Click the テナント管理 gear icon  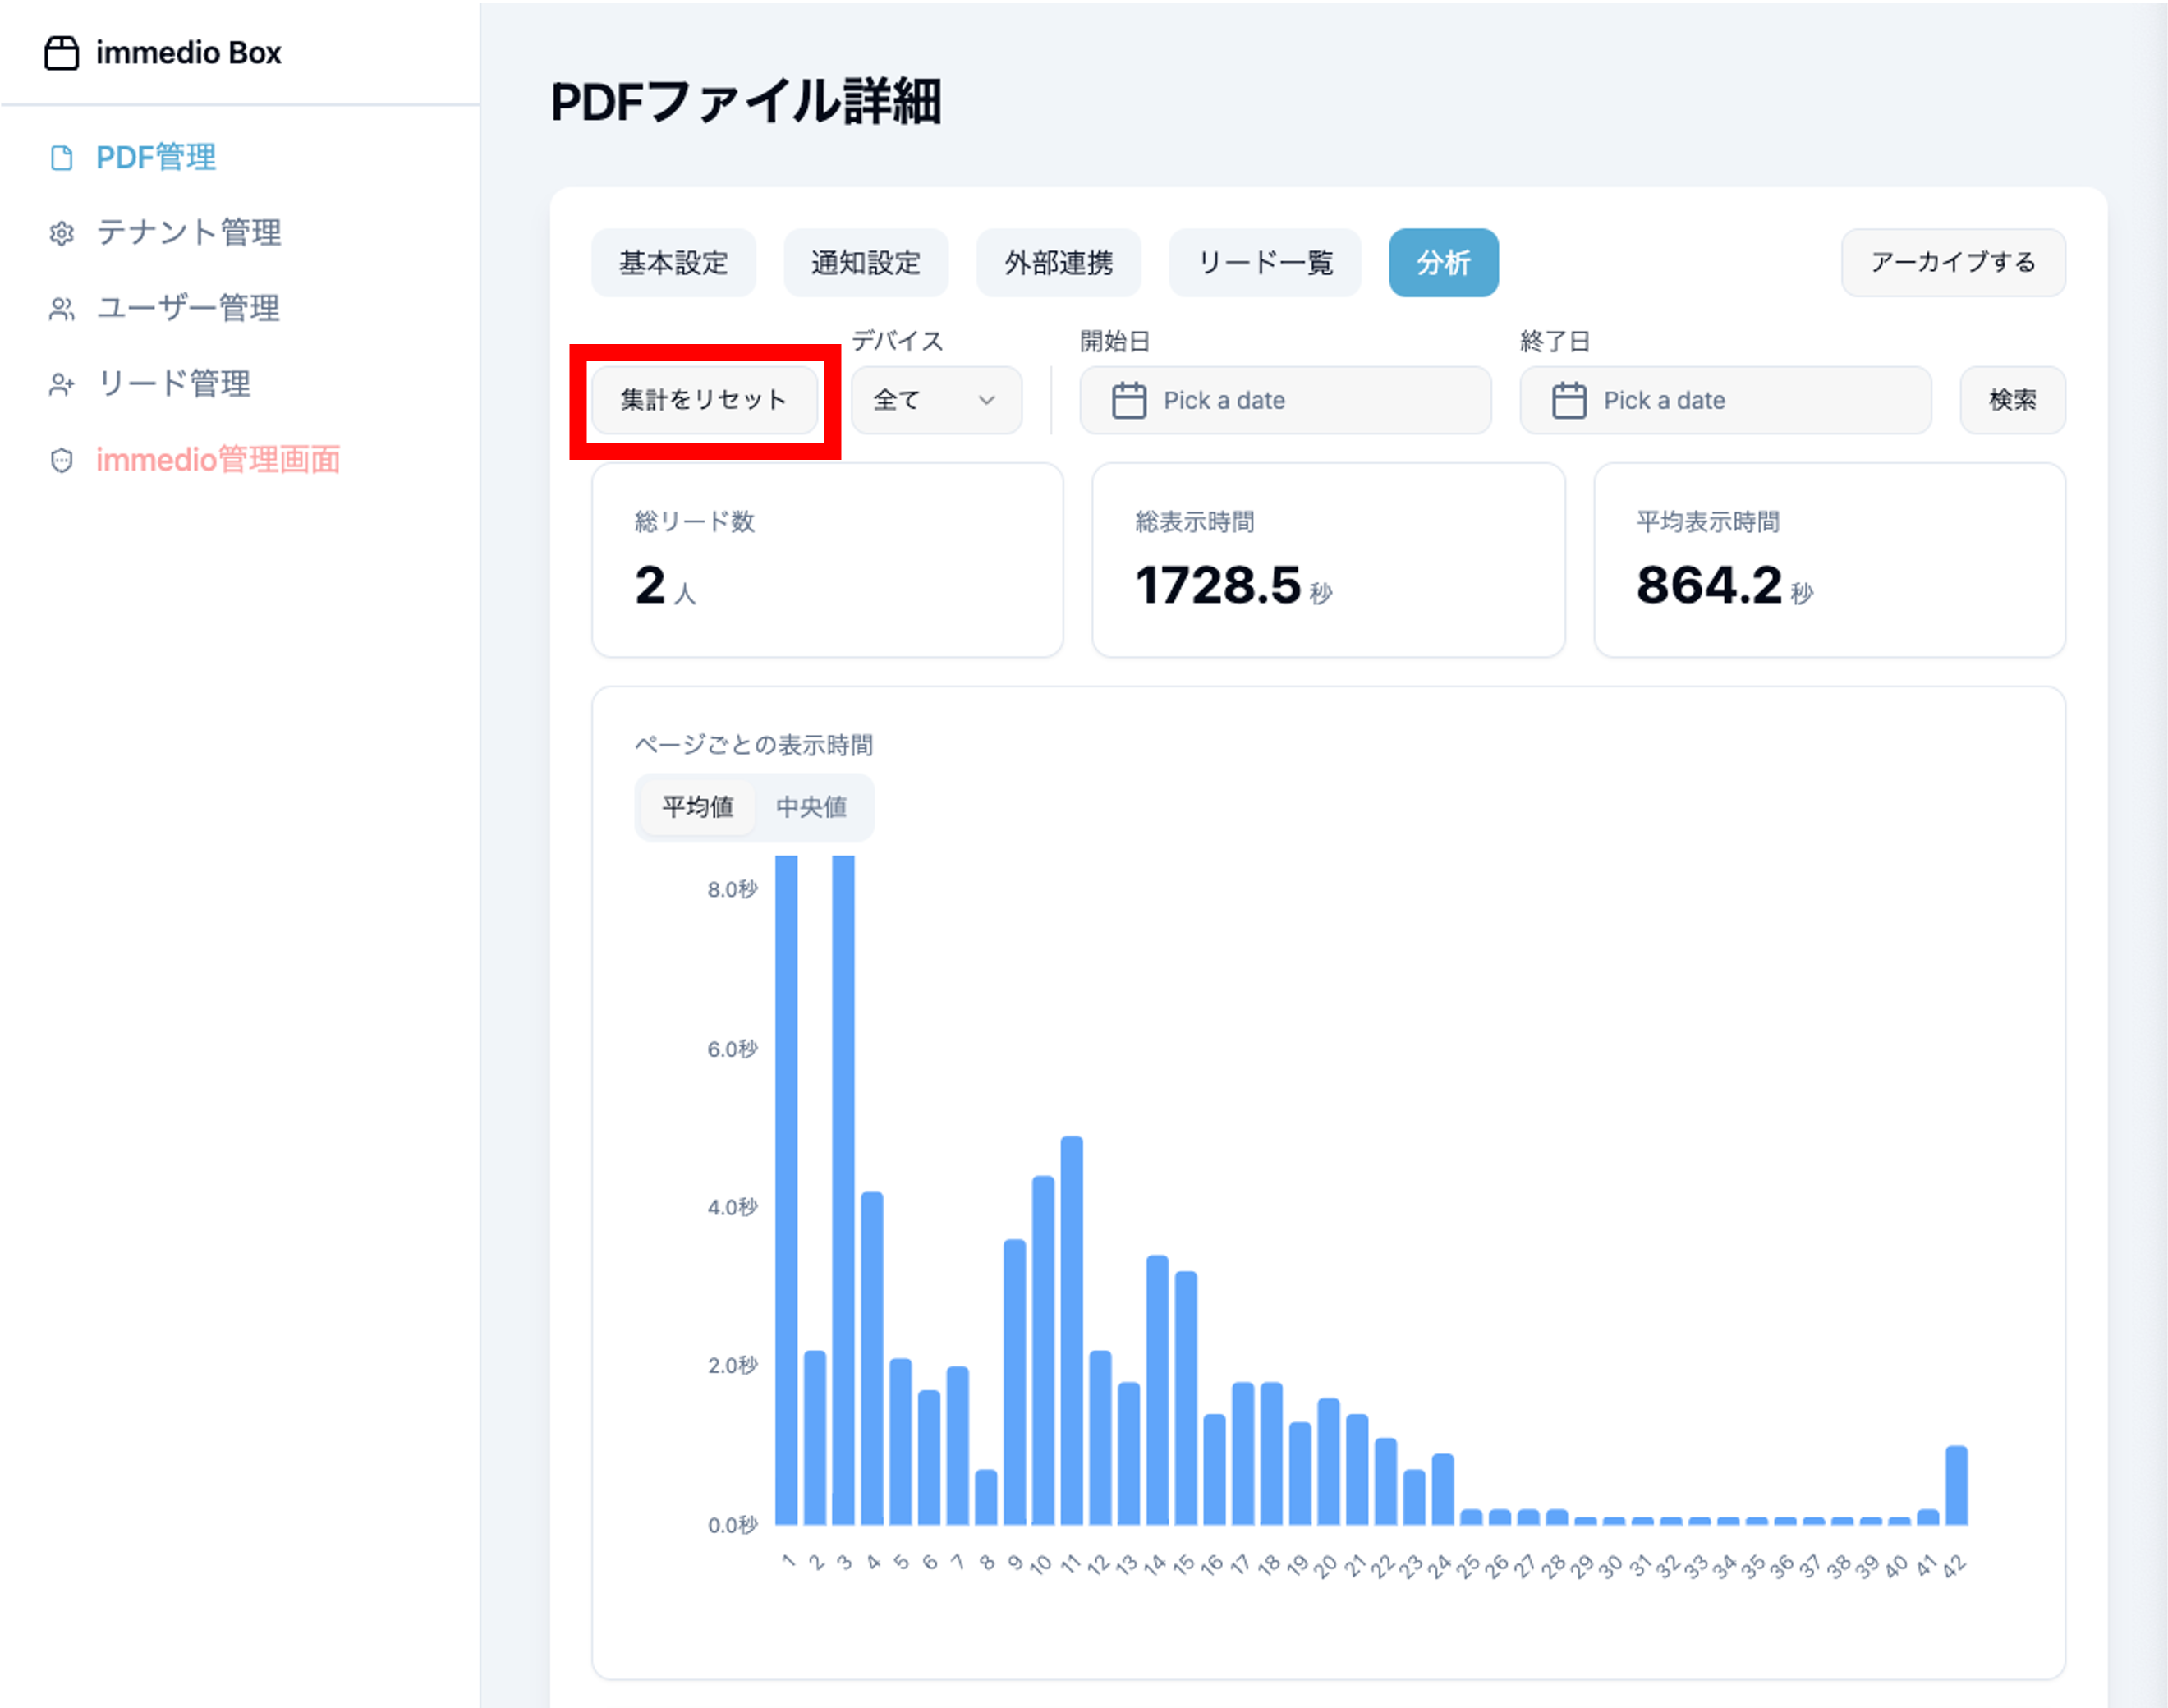coord(62,233)
